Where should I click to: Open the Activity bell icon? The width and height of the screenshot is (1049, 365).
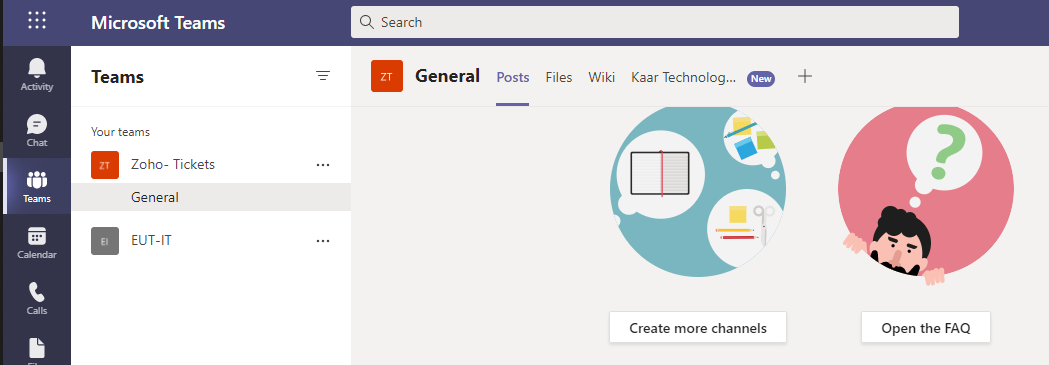(37, 74)
